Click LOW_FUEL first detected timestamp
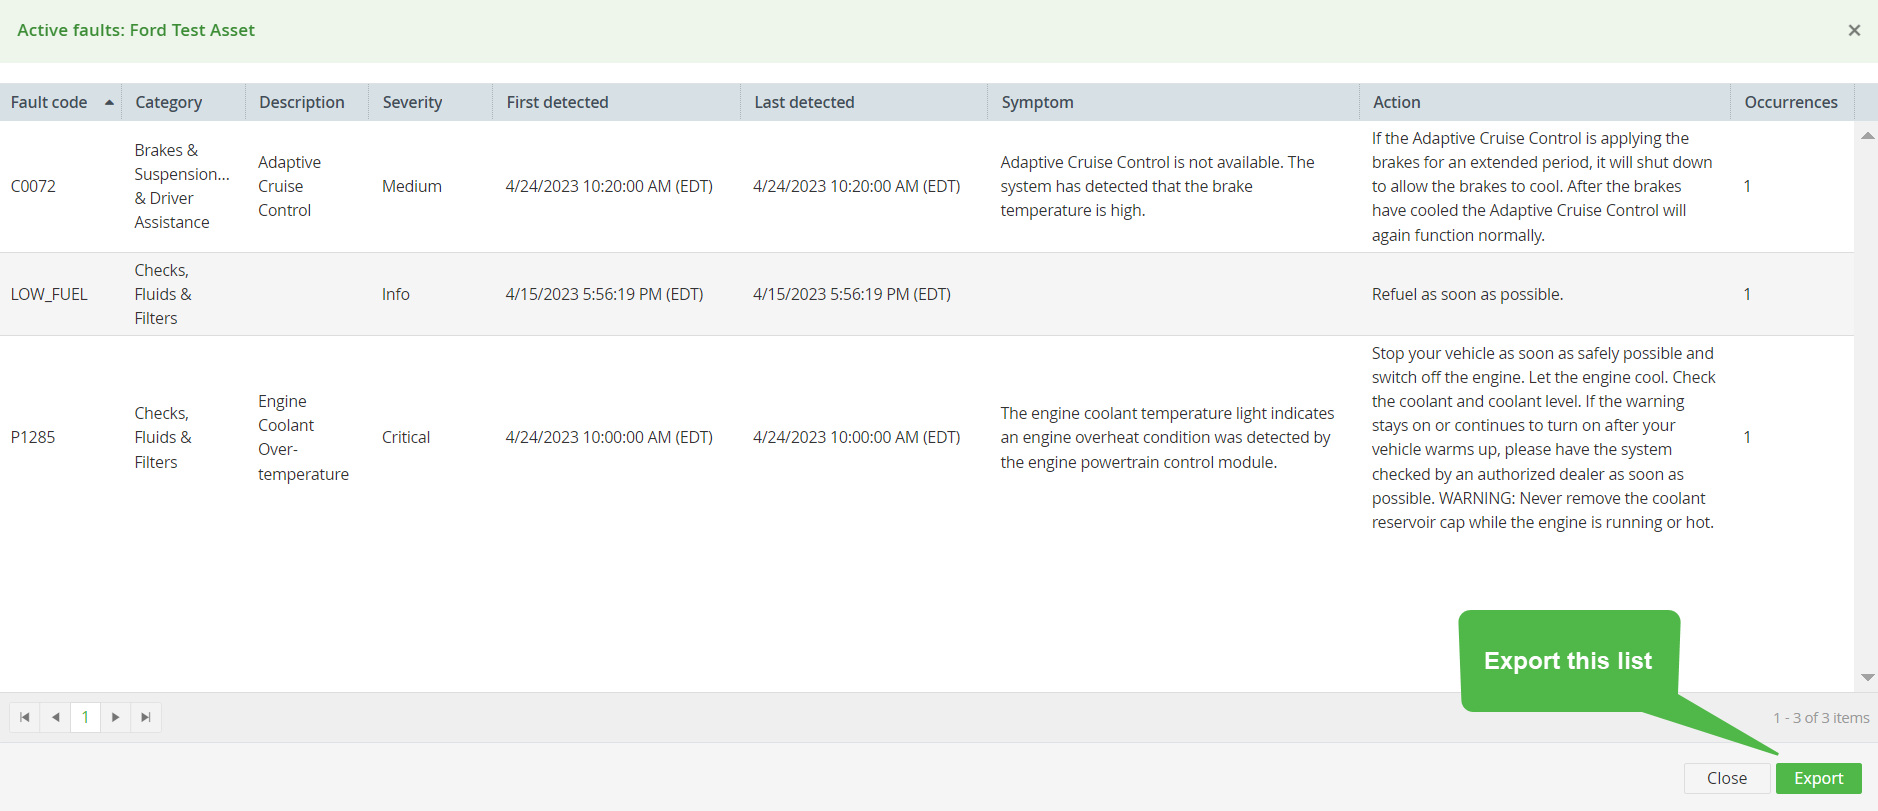Image resolution: width=1878 pixels, height=811 pixels. [604, 294]
